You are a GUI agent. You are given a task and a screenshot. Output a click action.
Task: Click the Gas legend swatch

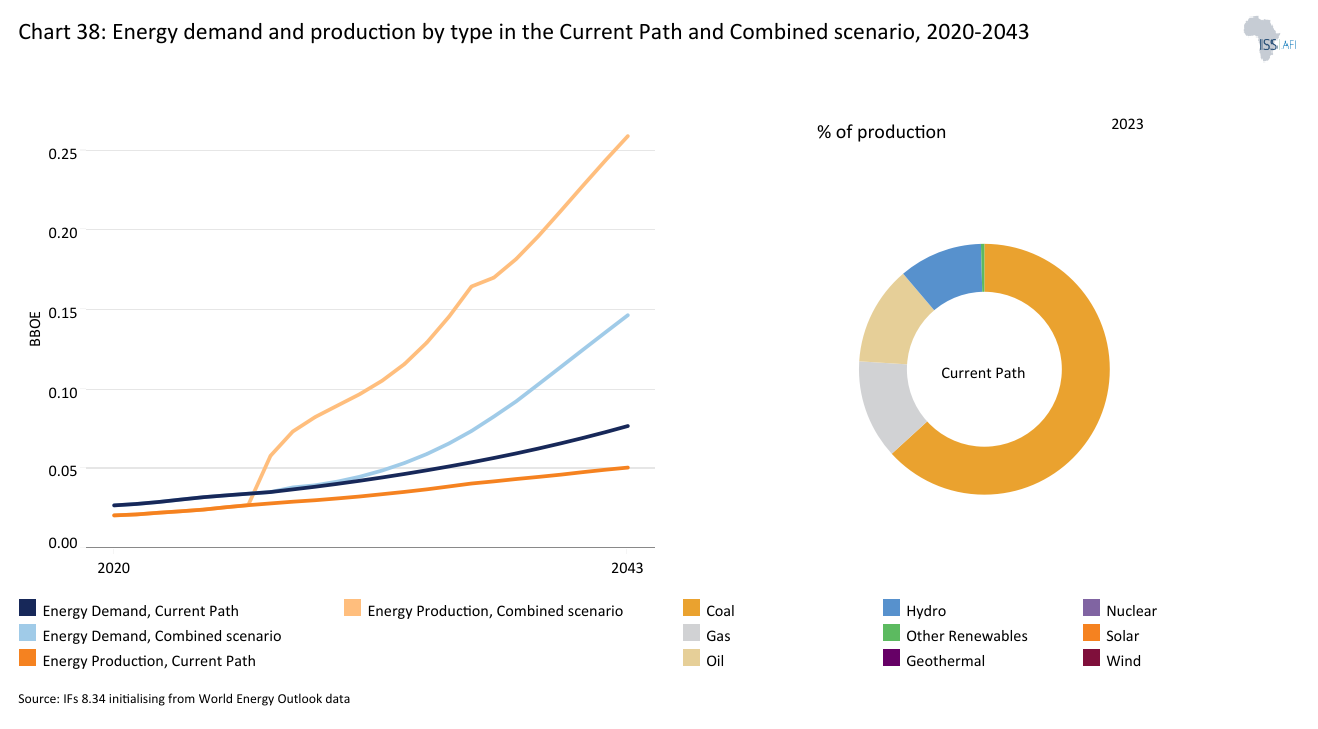coord(691,633)
